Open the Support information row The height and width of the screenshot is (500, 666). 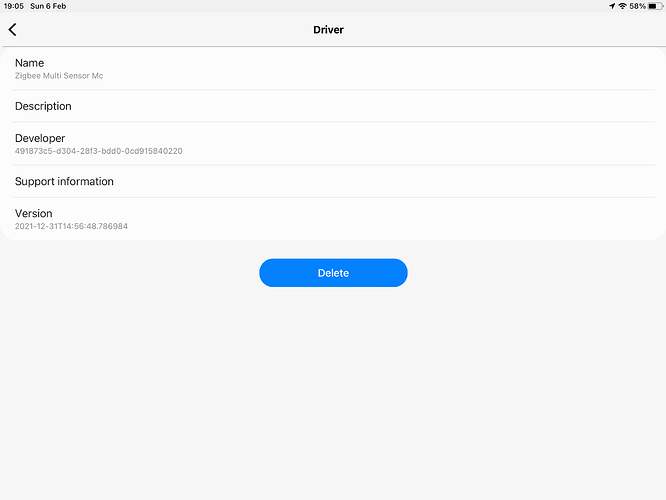coord(333,181)
